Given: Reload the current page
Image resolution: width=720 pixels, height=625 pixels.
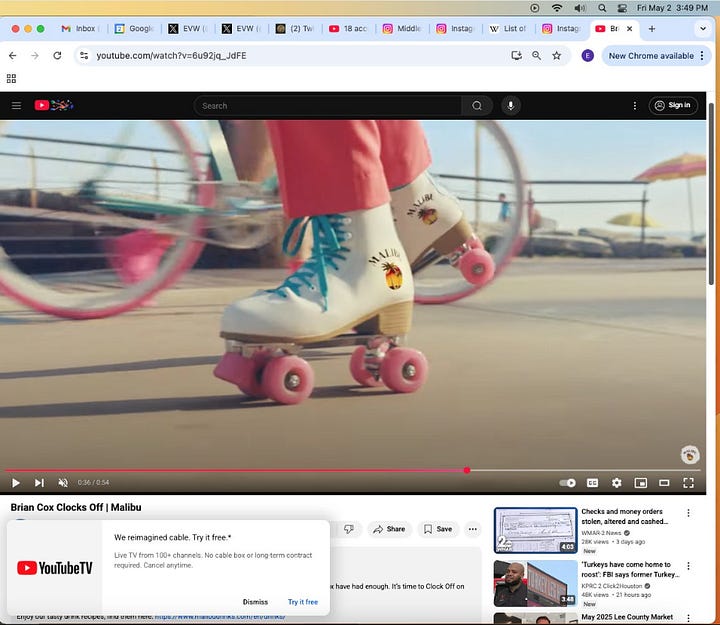Looking at the screenshot, I should [x=57, y=56].
